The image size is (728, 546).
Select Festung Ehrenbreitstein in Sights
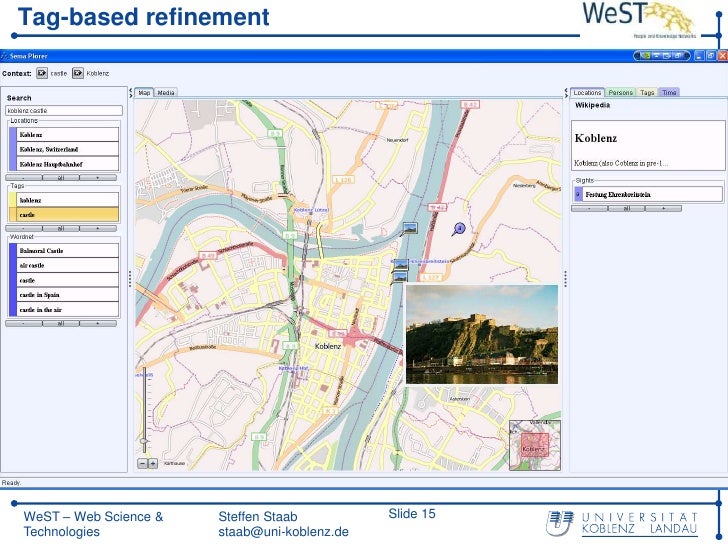[x=648, y=195]
